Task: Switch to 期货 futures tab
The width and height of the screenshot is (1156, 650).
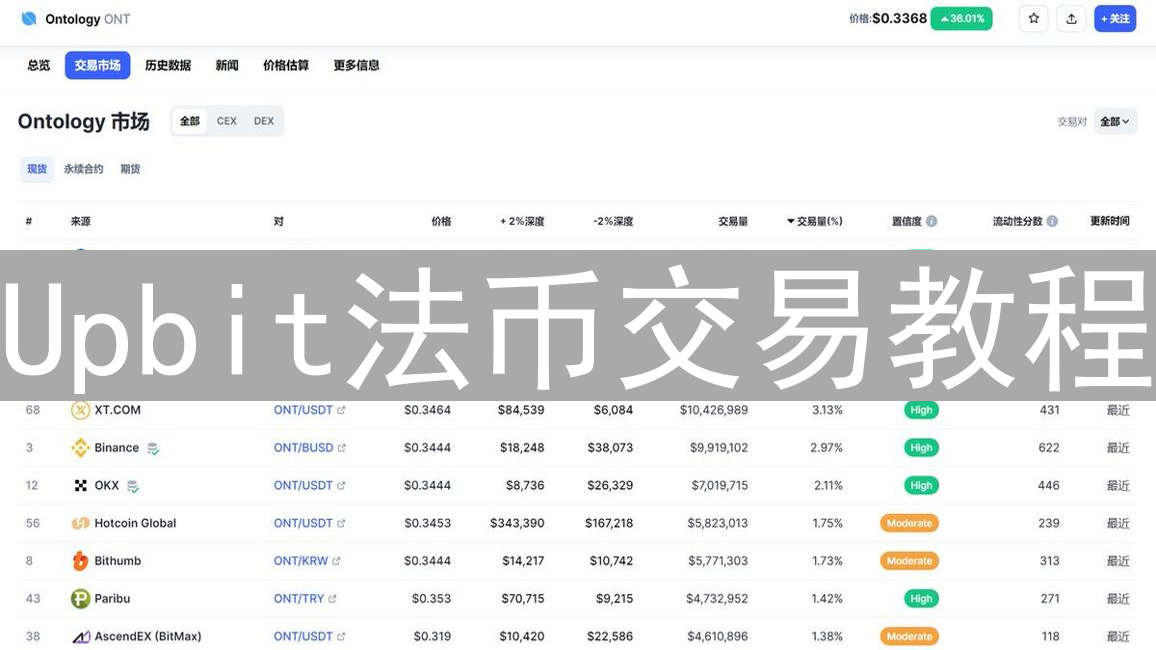Action: pyautogui.click(x=130, y=169)
